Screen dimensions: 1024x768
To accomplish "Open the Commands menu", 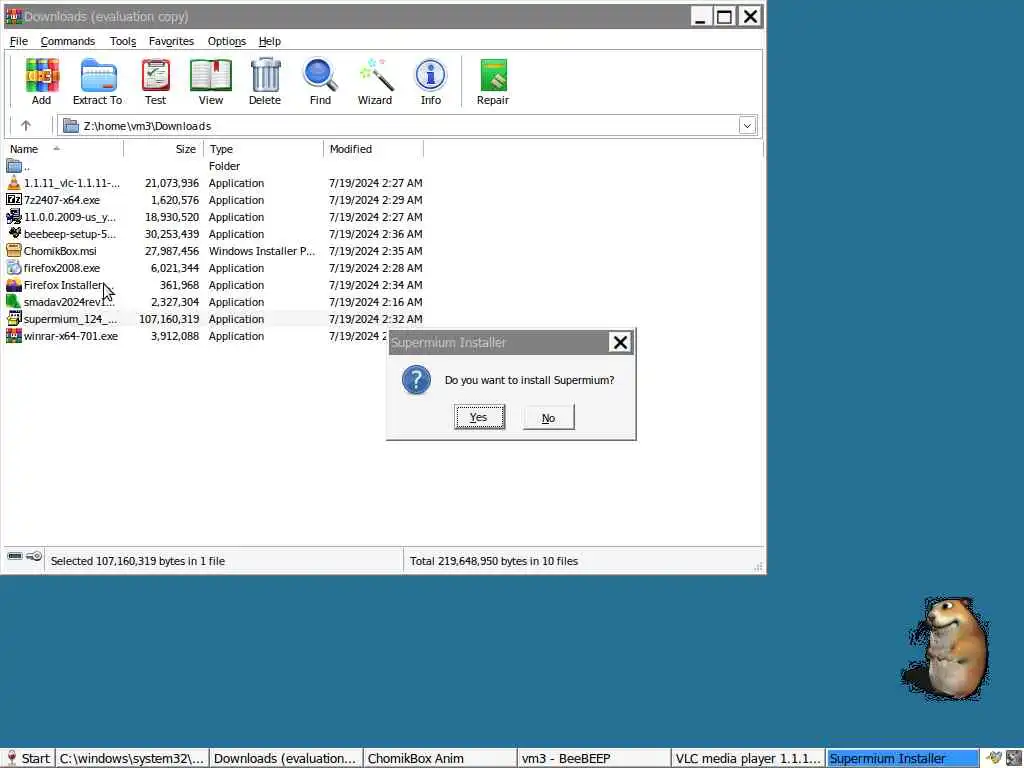I will 67,41.
